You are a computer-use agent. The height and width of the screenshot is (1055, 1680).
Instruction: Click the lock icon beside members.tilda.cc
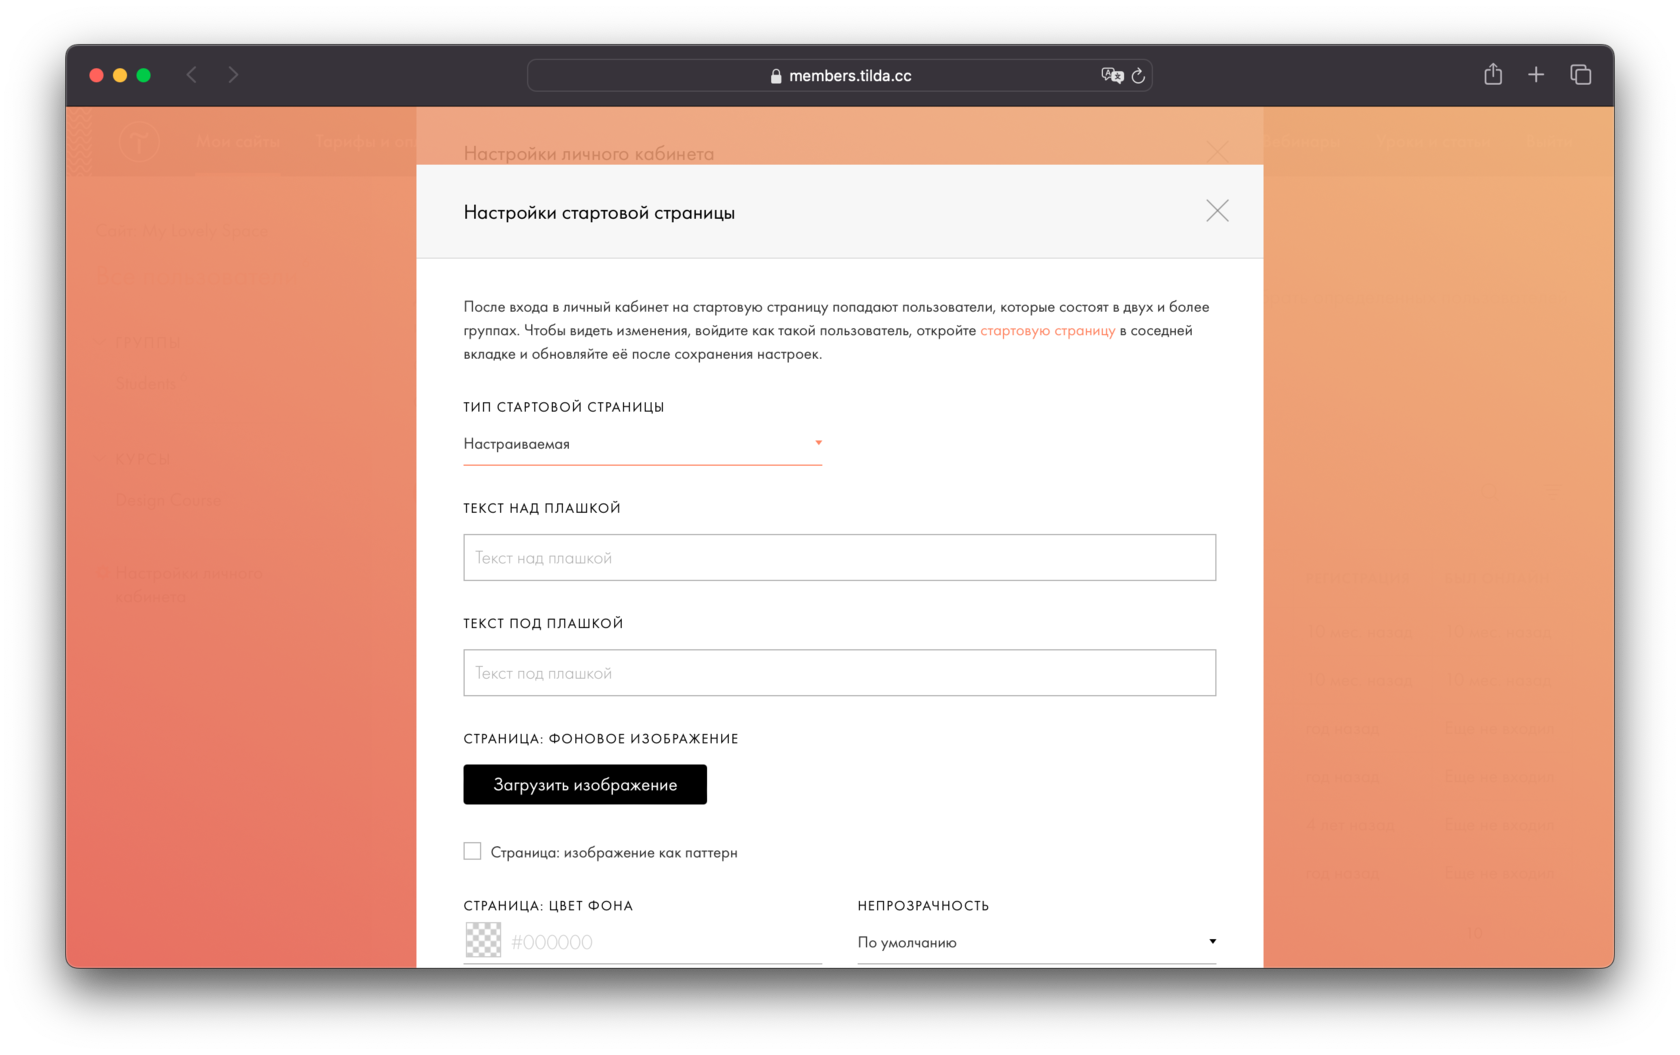(776, 76)
